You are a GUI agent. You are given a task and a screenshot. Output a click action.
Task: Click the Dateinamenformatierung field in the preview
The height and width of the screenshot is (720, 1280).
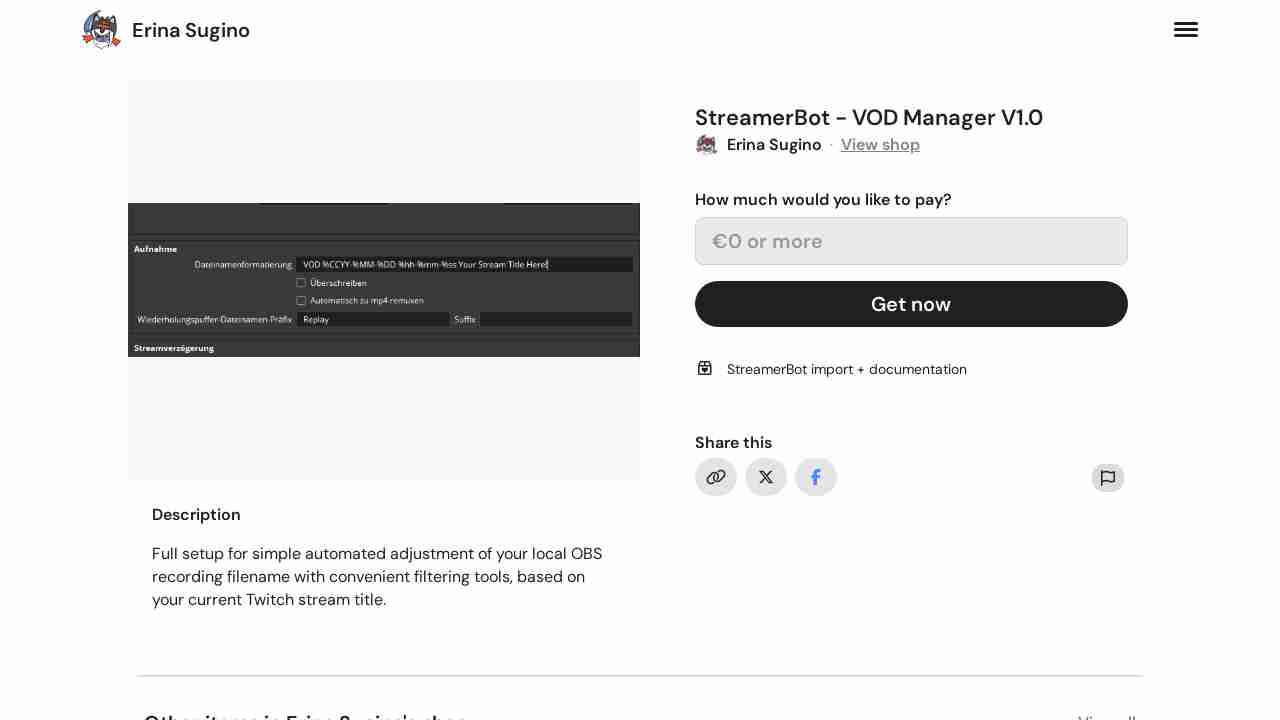(x=464, y=265)
